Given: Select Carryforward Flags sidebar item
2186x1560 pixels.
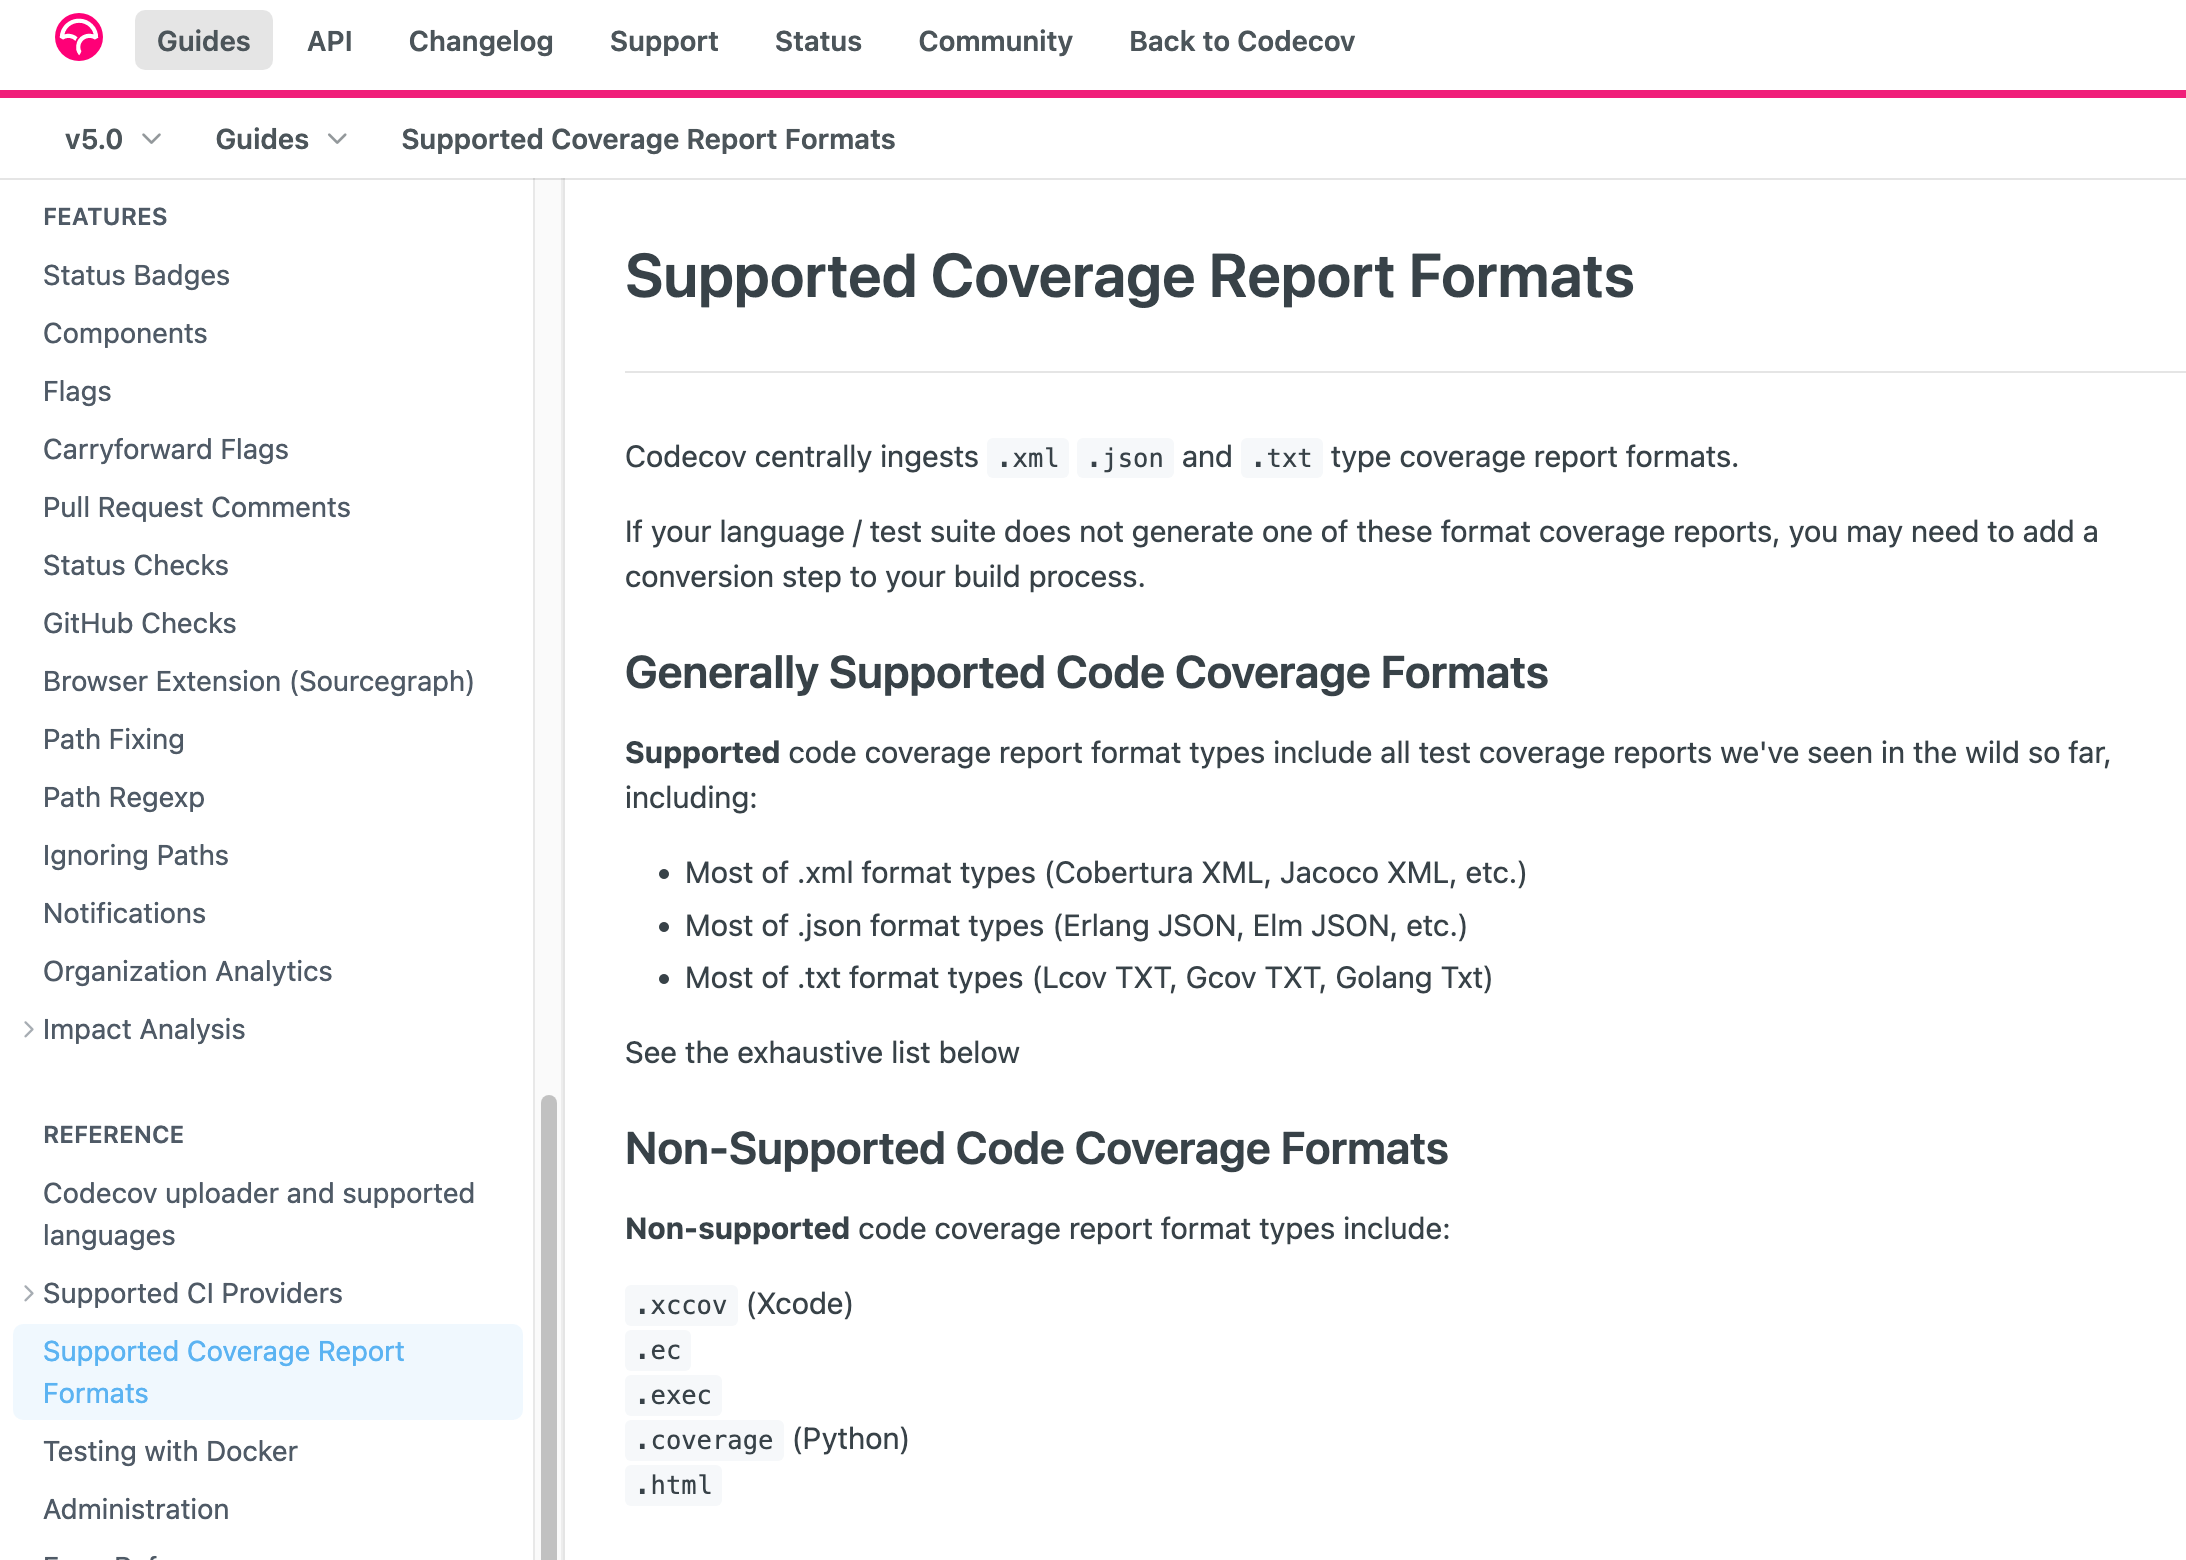Looking at the screenshot, I should 165,449.
